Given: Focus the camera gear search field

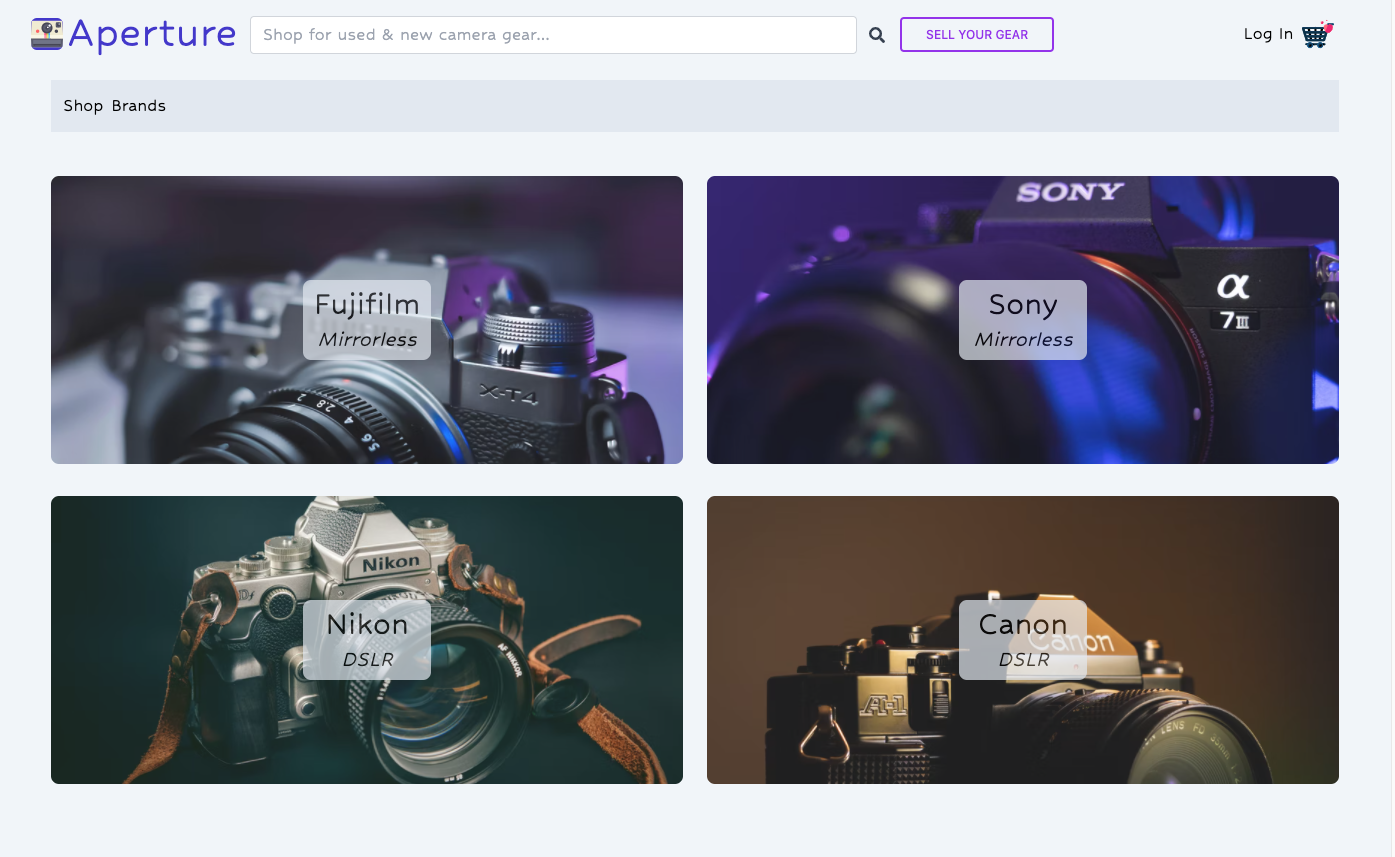Looking at the screenshot, I should 553,35.
